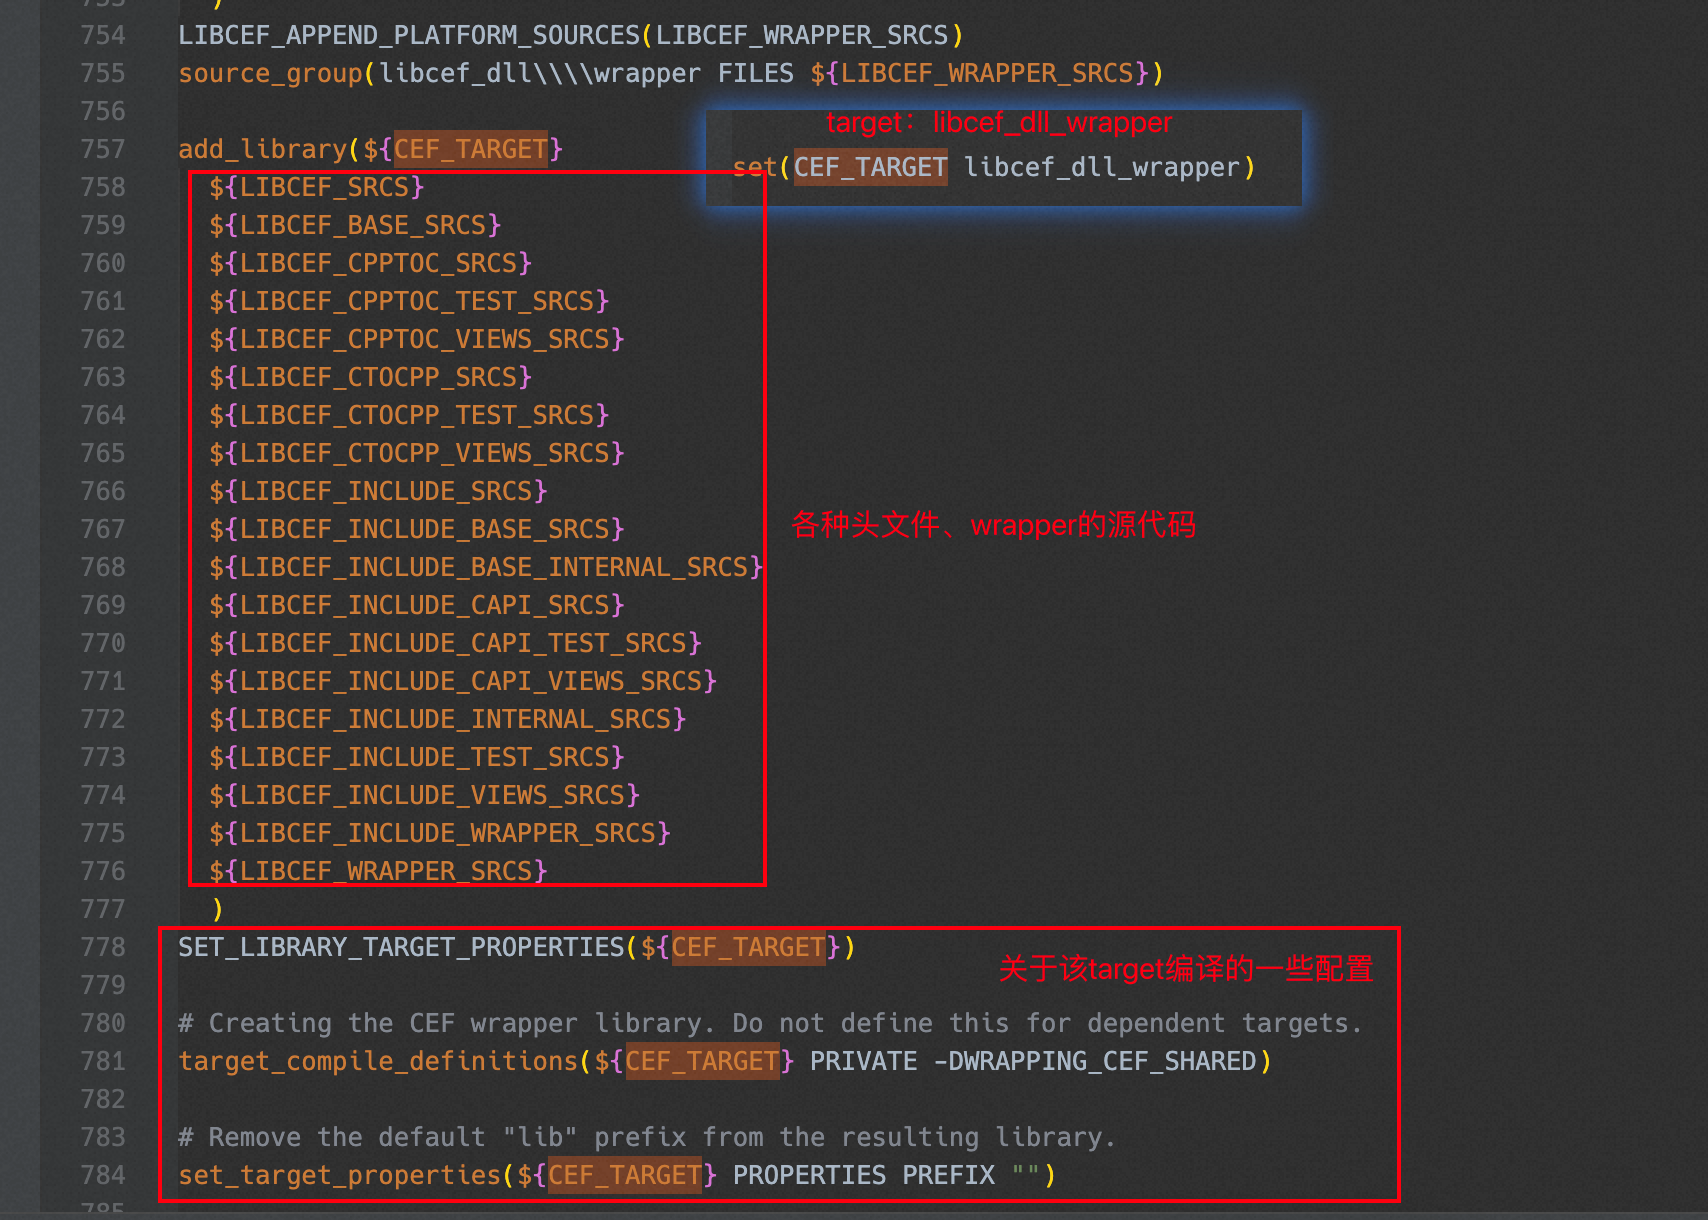This screenshot has height=1220, width=1708.
Task: Click target_compile_definitions command
Action: coord(378,1061)
